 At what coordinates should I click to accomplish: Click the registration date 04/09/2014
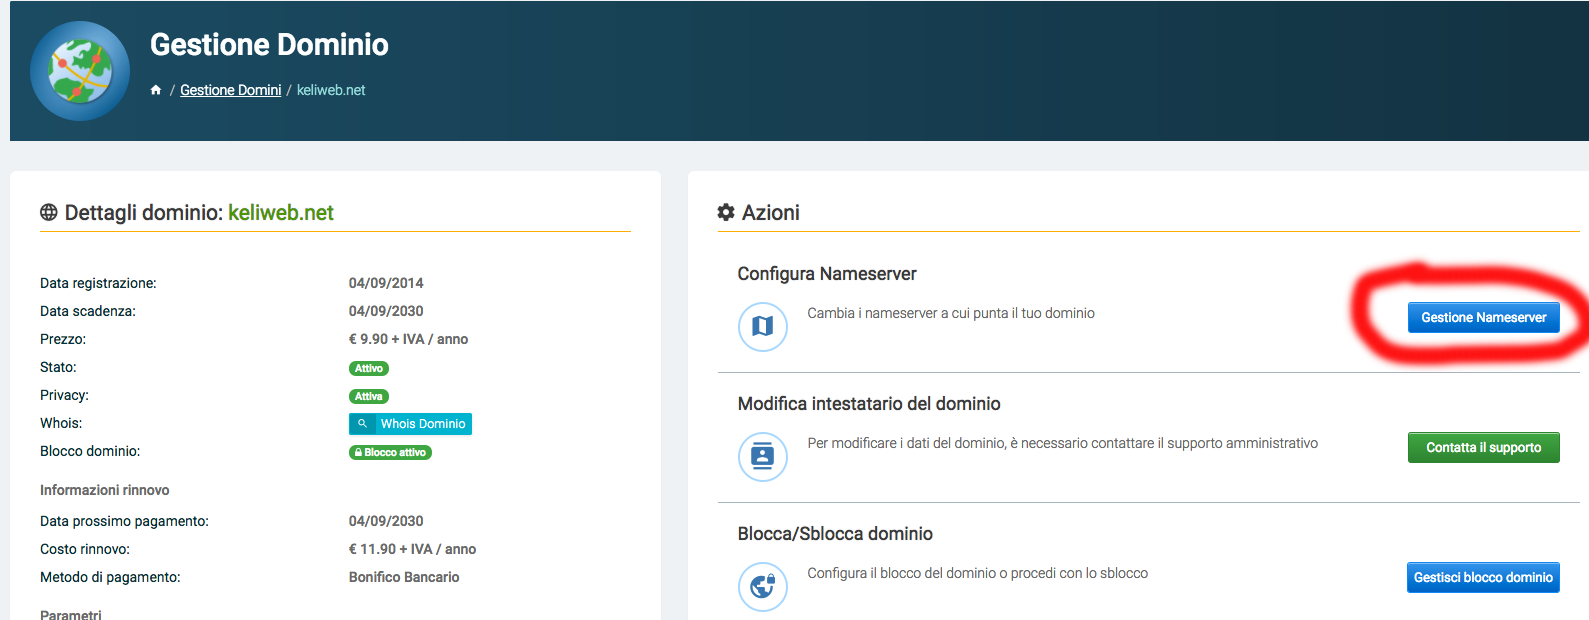coord(386,283)
